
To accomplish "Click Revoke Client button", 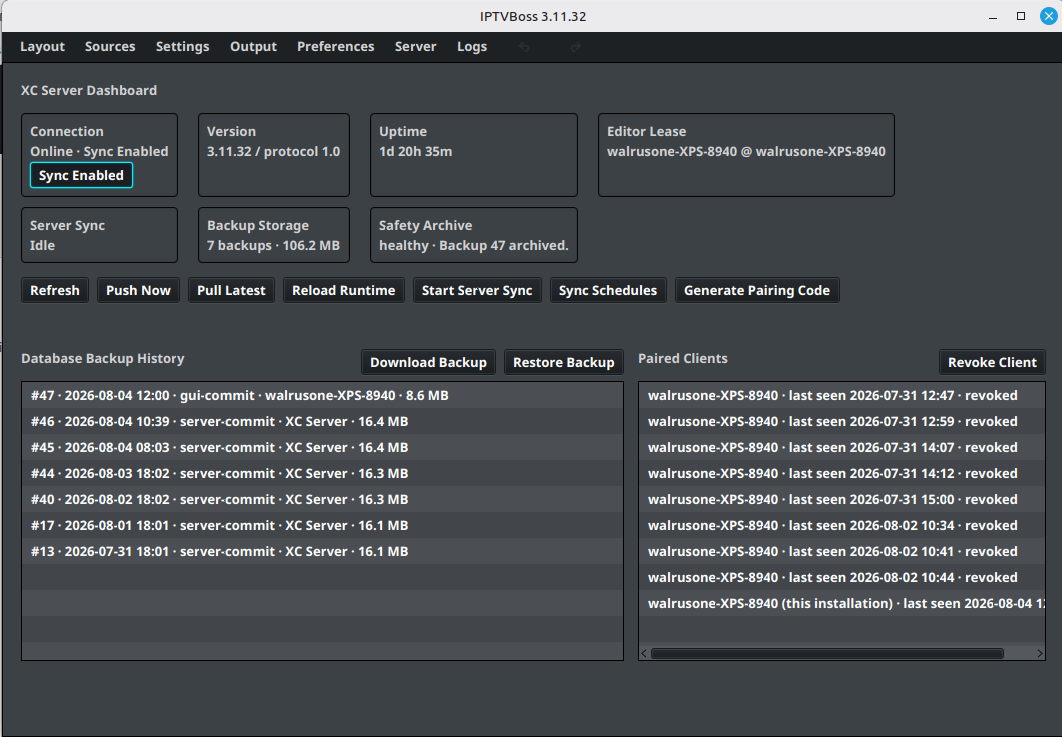I will (x=992, y=362).
